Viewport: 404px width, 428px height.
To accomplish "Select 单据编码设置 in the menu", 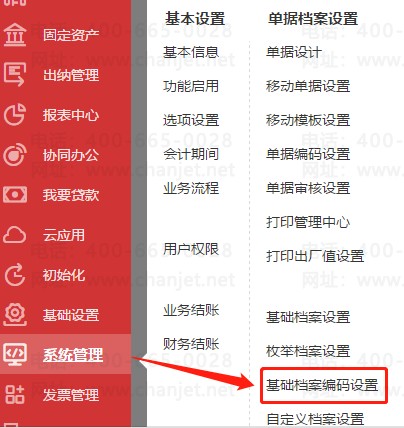I will click(x=308, y=154).
